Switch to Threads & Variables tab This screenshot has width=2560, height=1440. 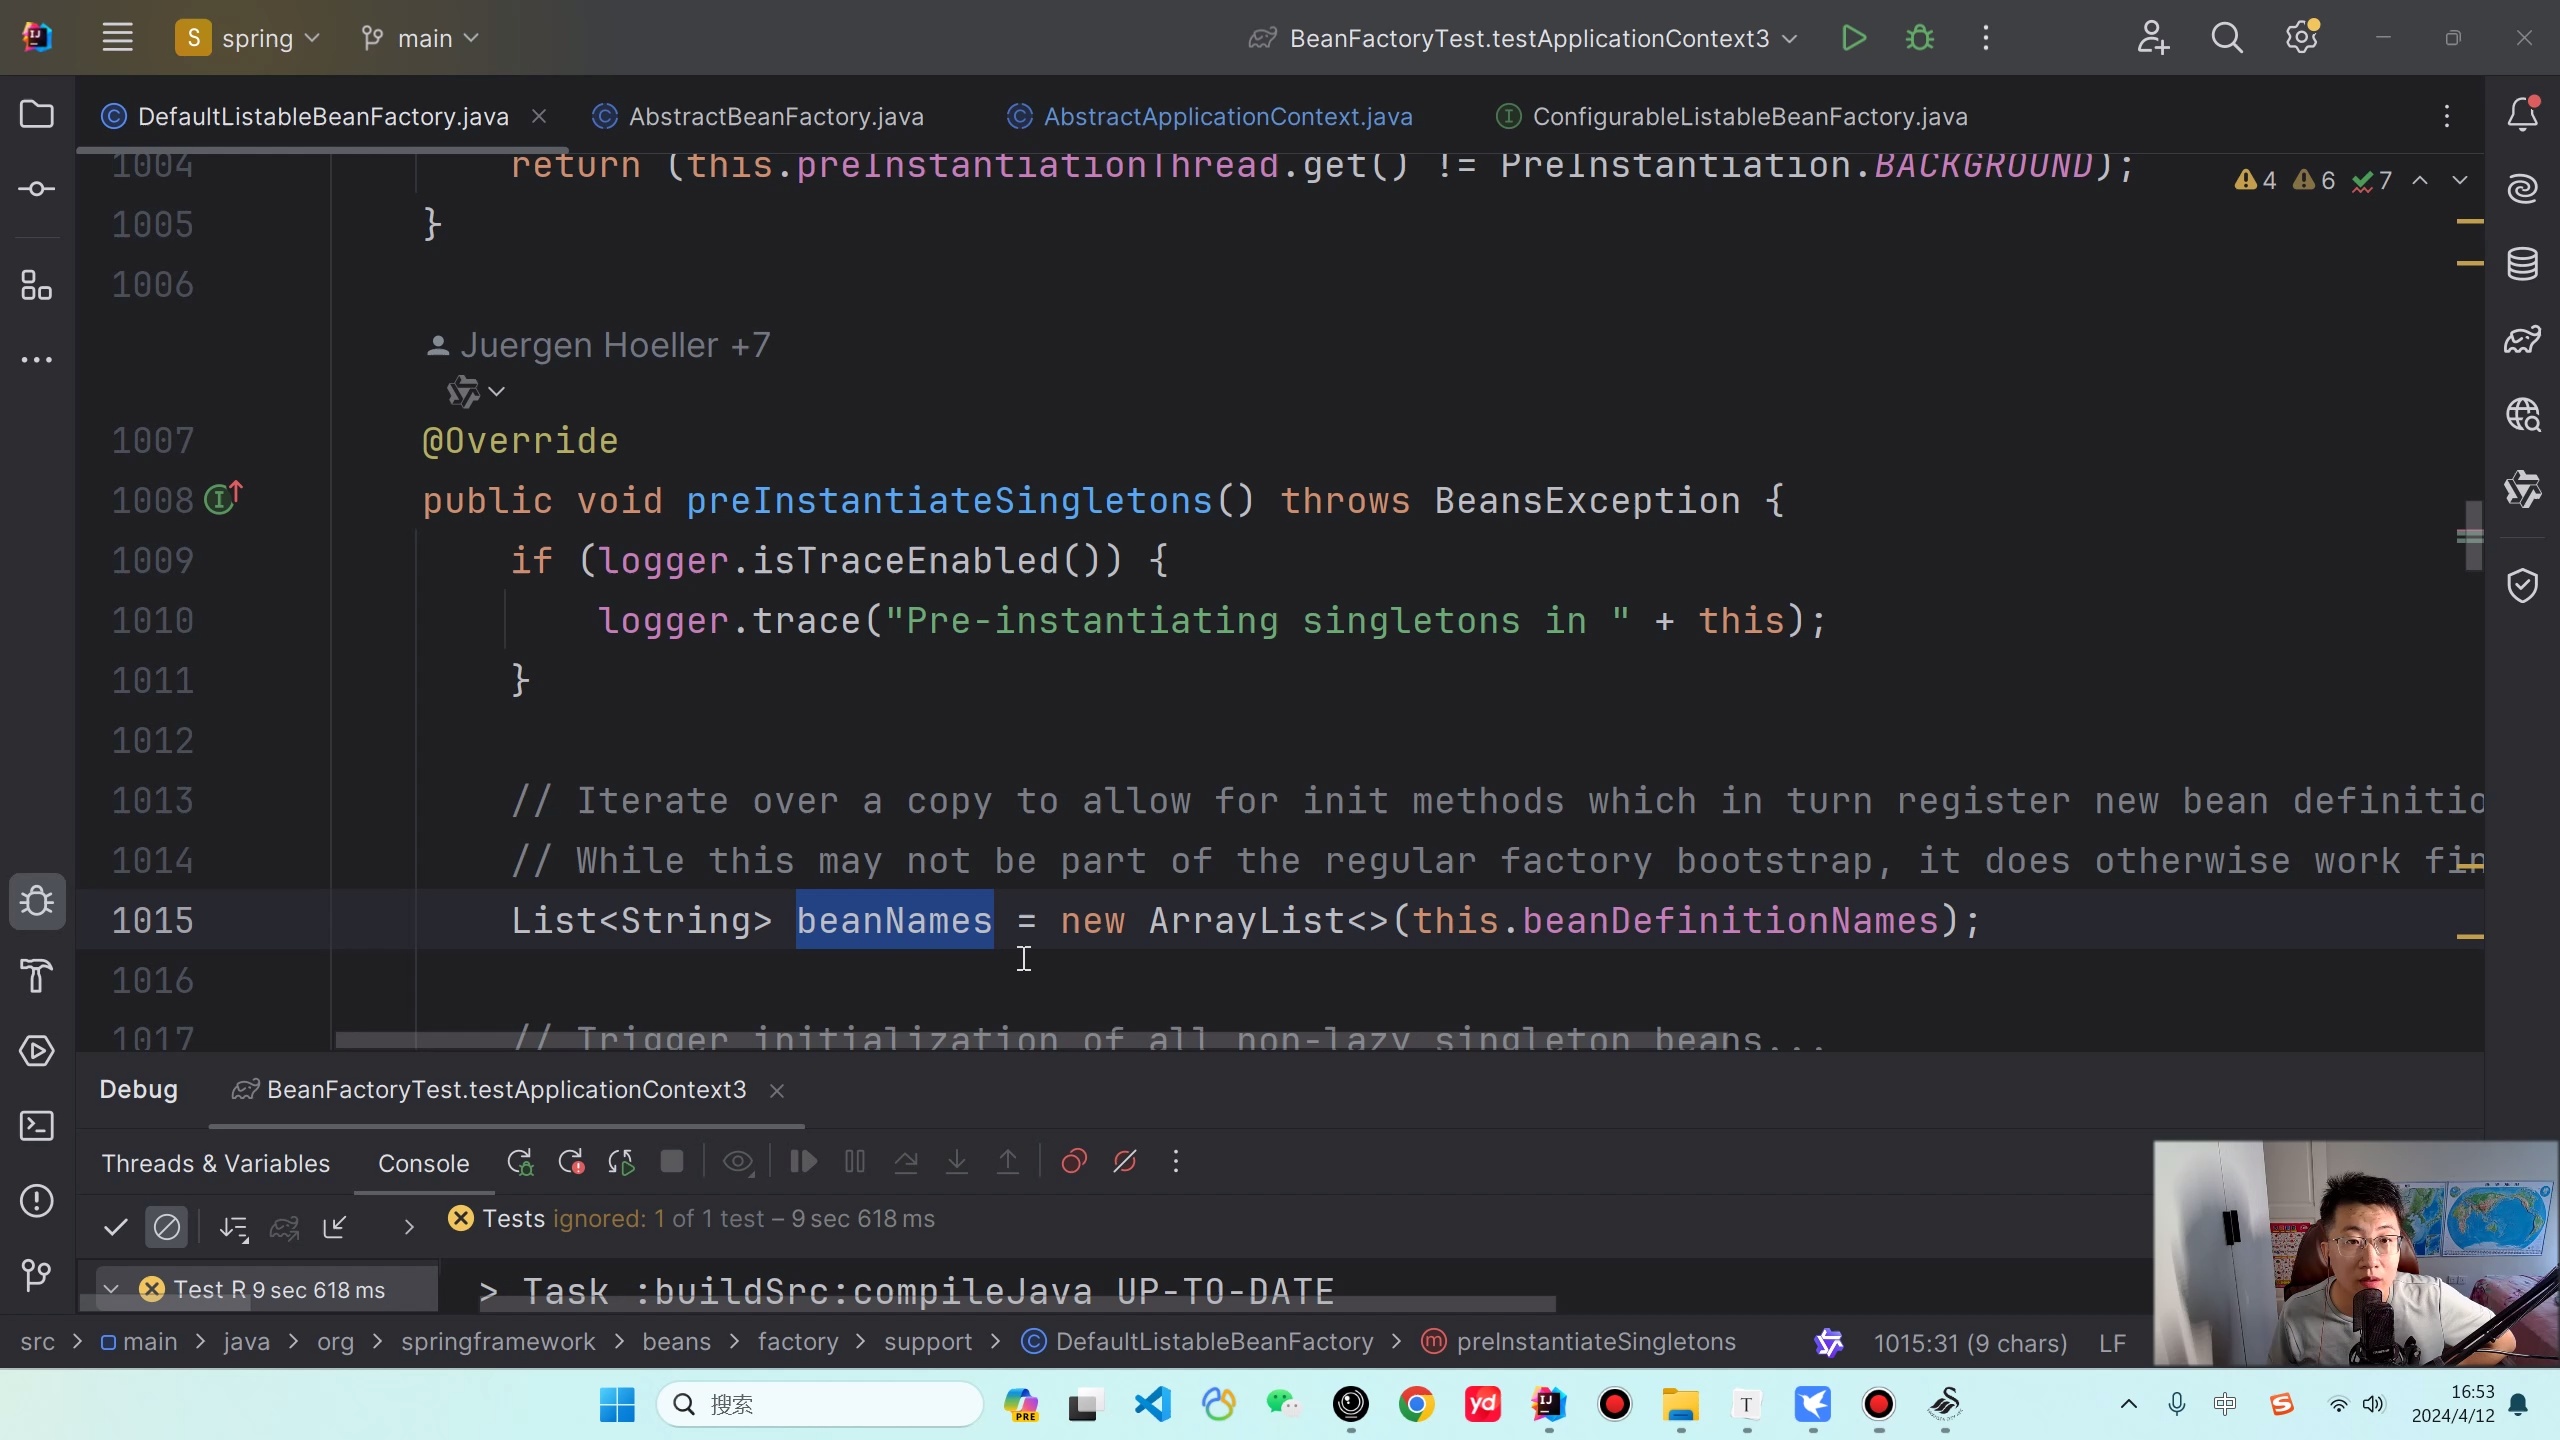tap(215, 1163)
